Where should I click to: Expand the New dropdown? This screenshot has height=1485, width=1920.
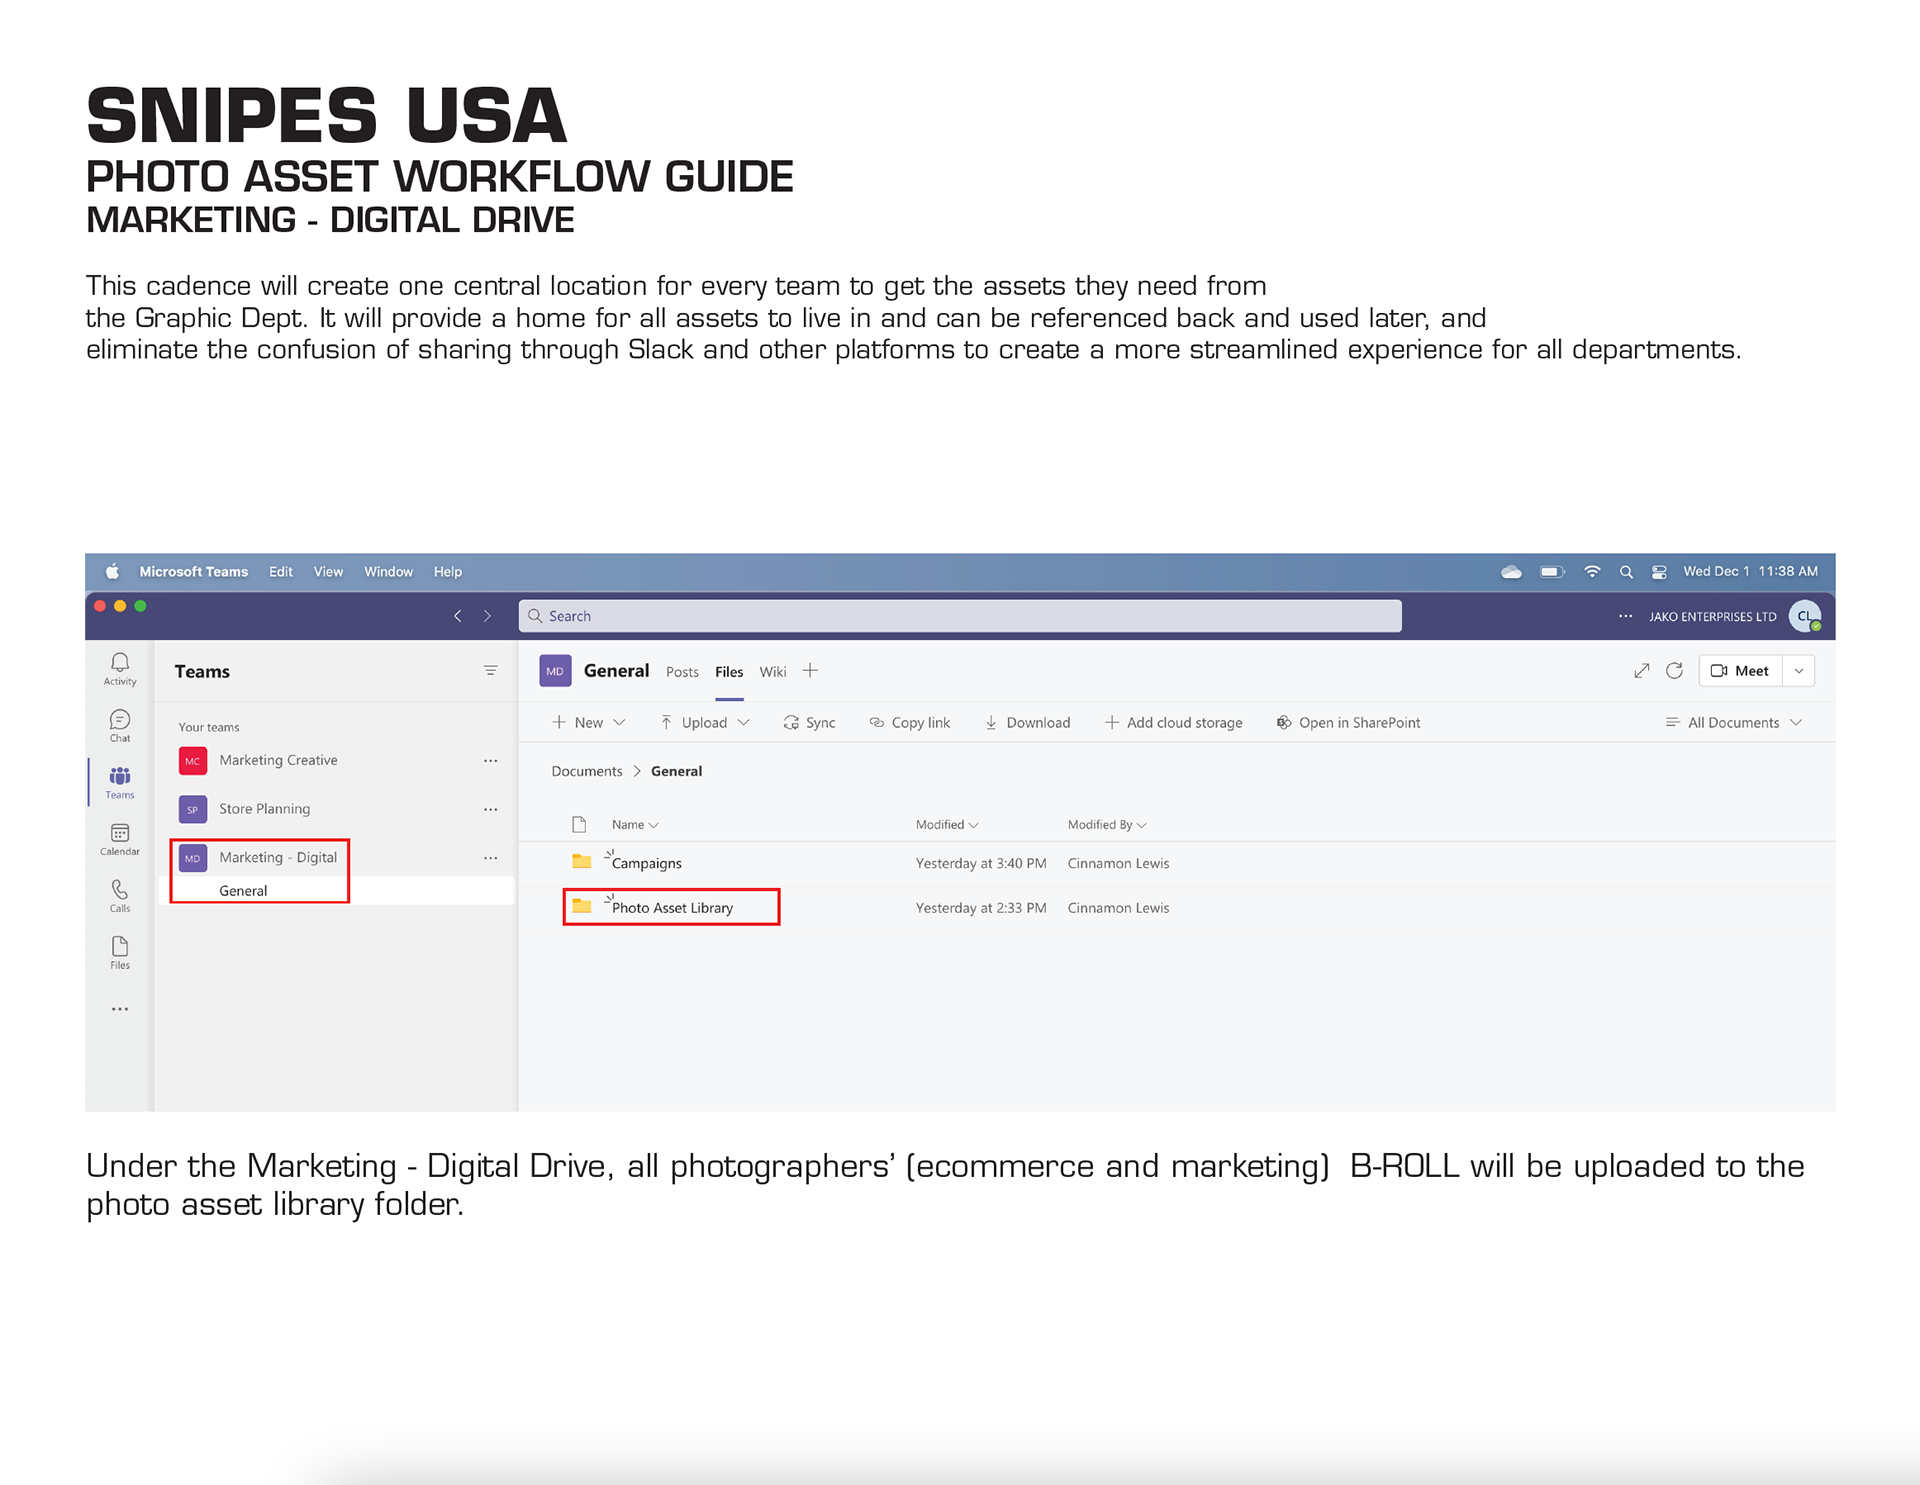tap(589, 722)
